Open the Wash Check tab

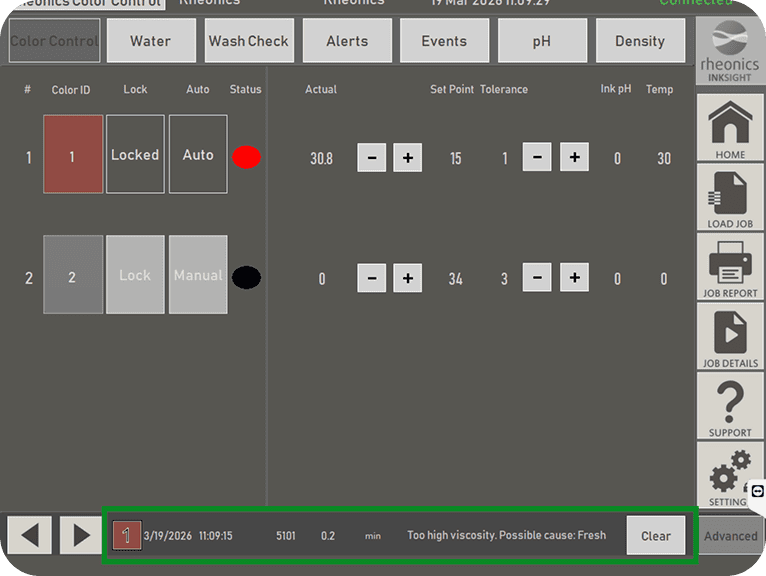[248, 41]
